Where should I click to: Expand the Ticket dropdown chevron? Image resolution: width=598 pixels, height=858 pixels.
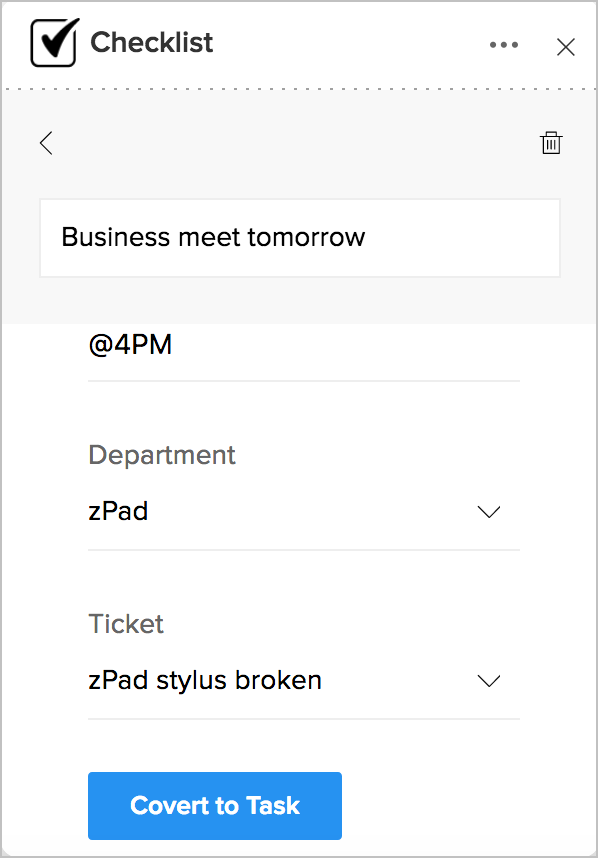[x=489, y=681]
